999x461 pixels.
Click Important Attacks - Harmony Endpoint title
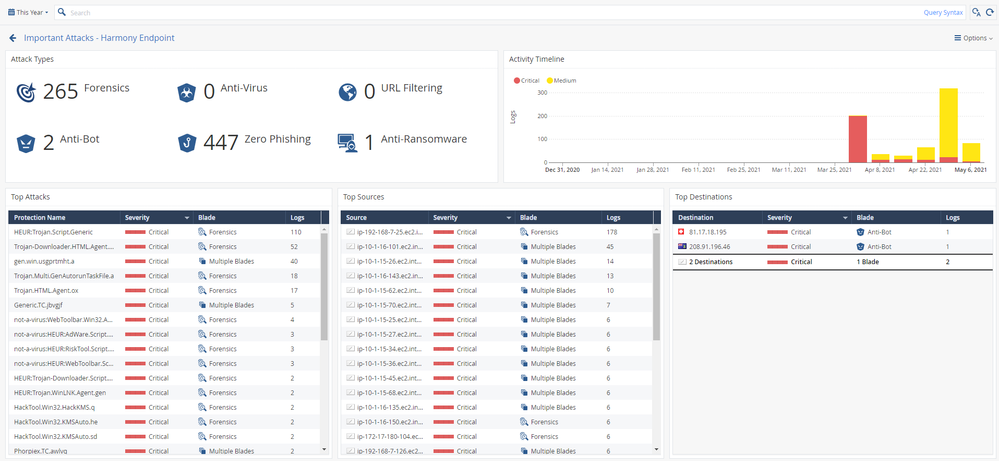click(x=99, y=38)
